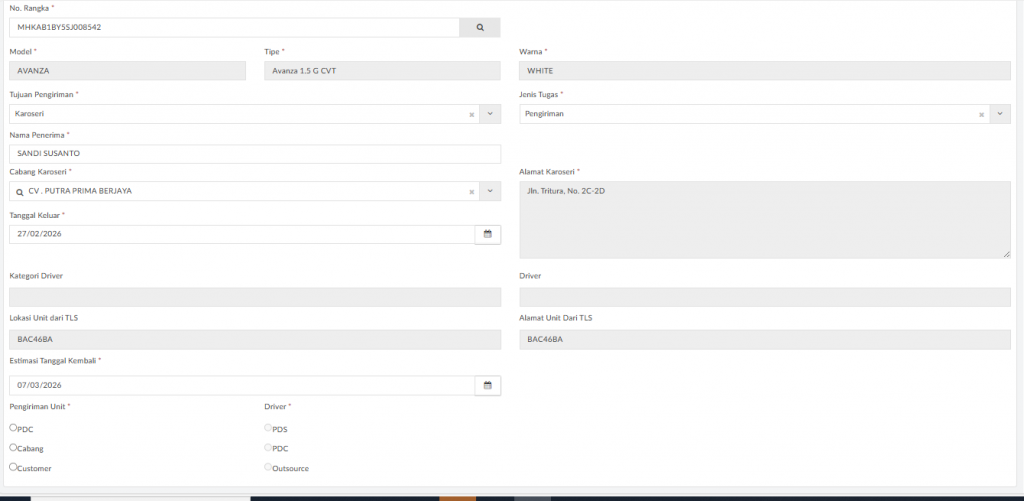Click the No. Rangka search magnifier button
1024x501 pixels.
tap(480, 28)
